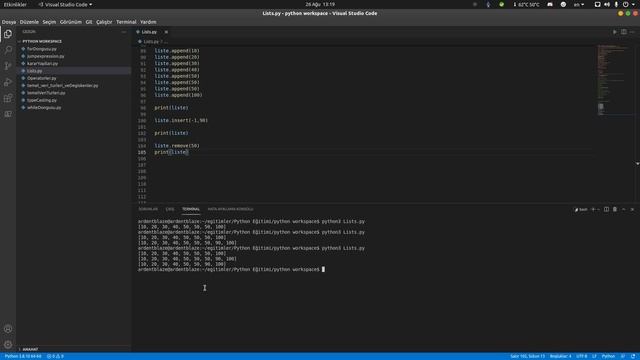The width and height of the screenshot is (640, 360).
Task: Click the notifications bell in status bar
Action: tap(633, 356)
